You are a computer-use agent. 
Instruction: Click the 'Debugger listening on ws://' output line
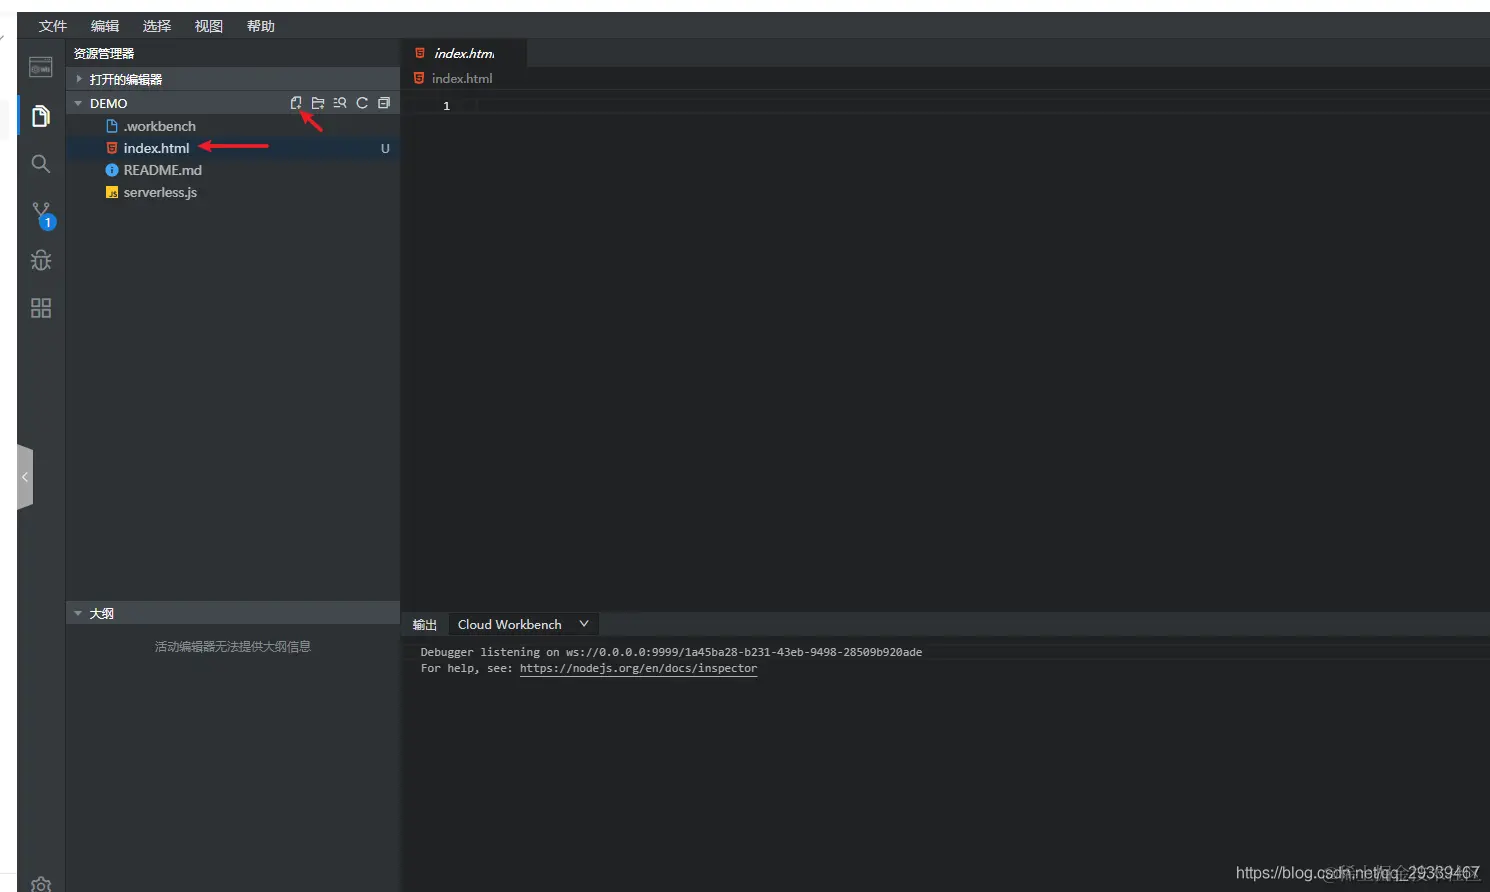pos(671,652)
